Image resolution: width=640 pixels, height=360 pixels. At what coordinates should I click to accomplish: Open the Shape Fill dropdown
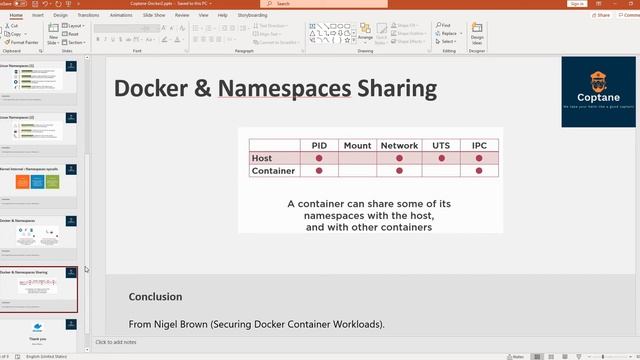404,26
